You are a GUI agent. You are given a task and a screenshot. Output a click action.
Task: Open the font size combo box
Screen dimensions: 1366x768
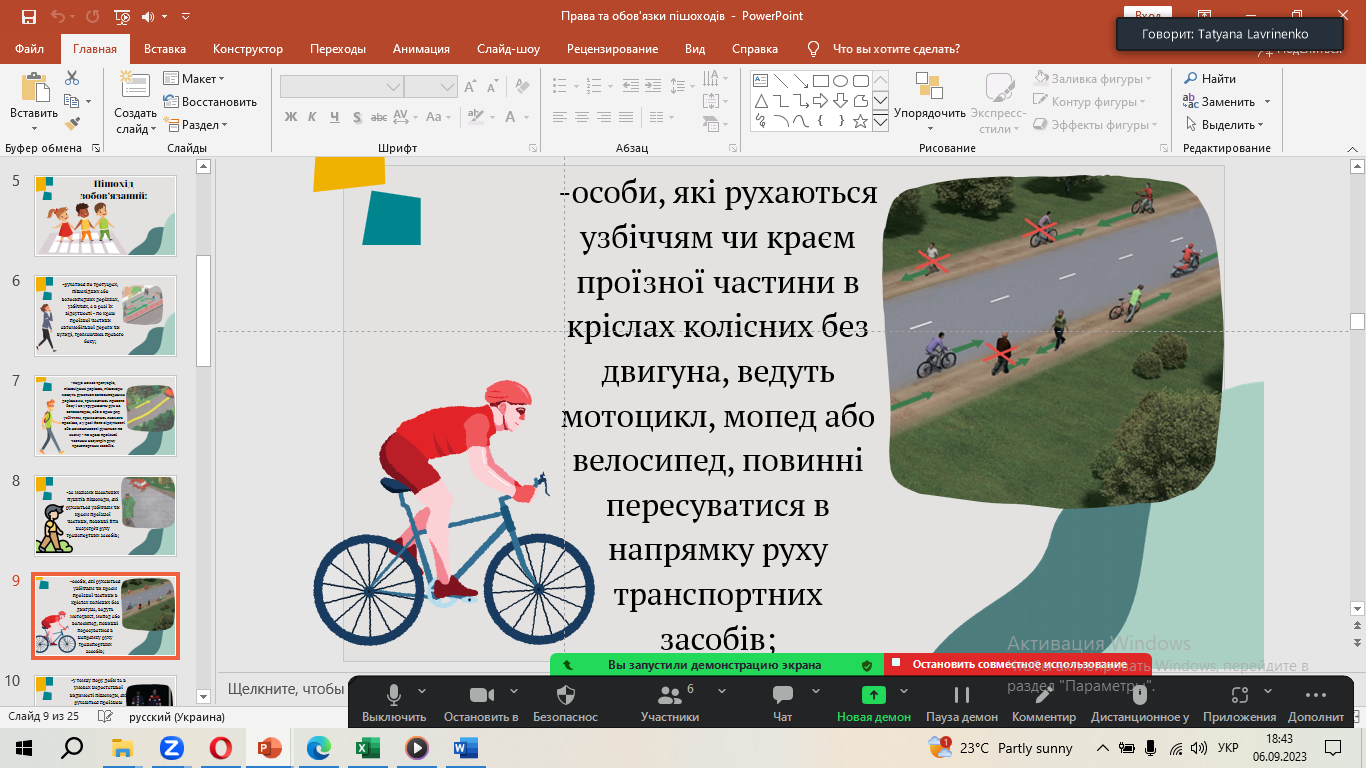pos(431,87)
